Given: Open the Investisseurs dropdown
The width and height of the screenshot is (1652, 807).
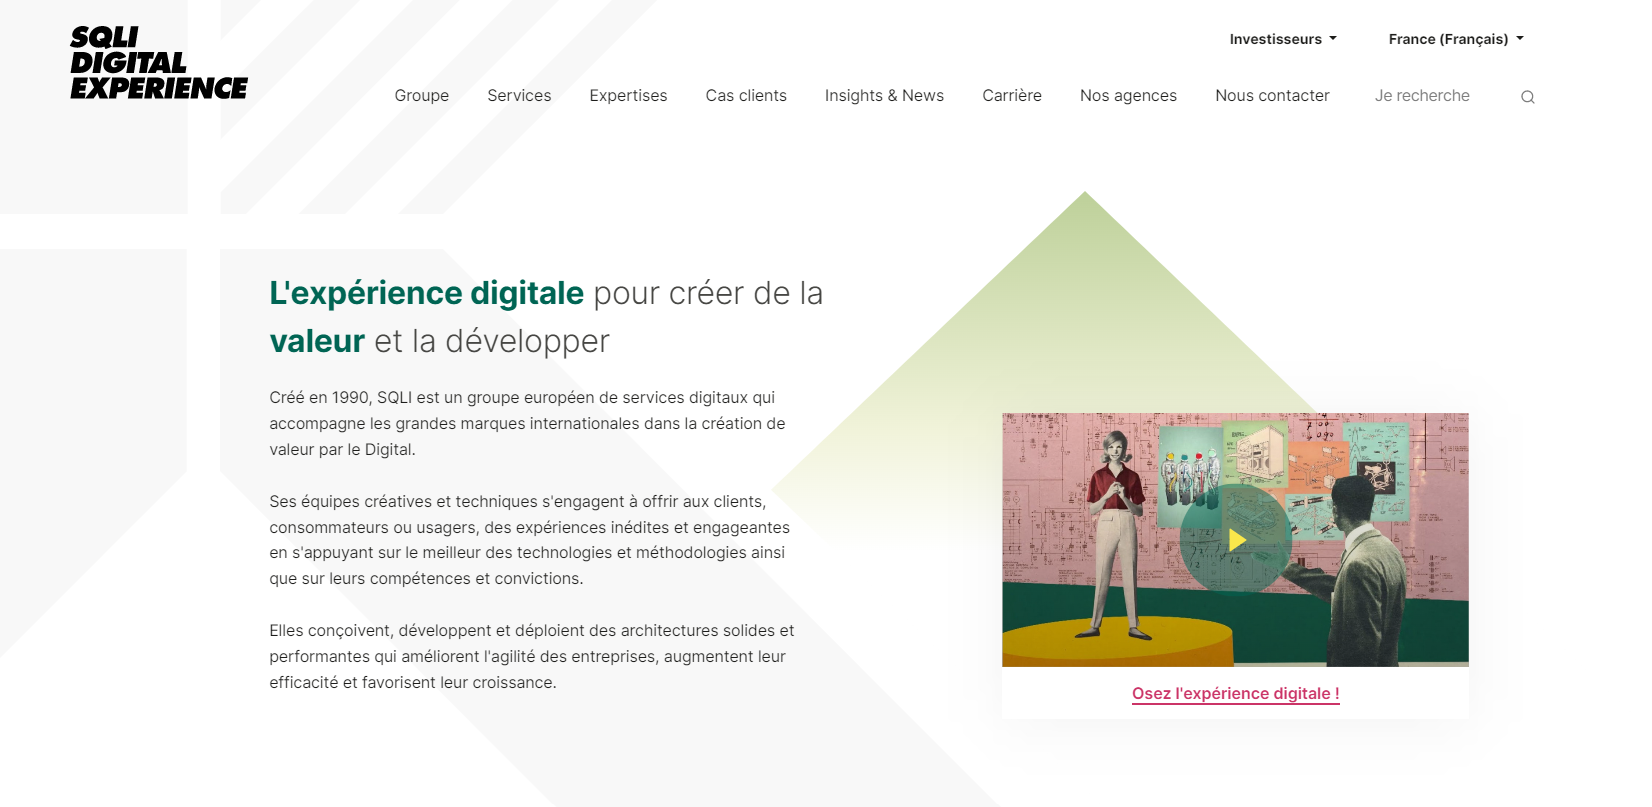Looking at the screenshot, I should coord(1282,39).
